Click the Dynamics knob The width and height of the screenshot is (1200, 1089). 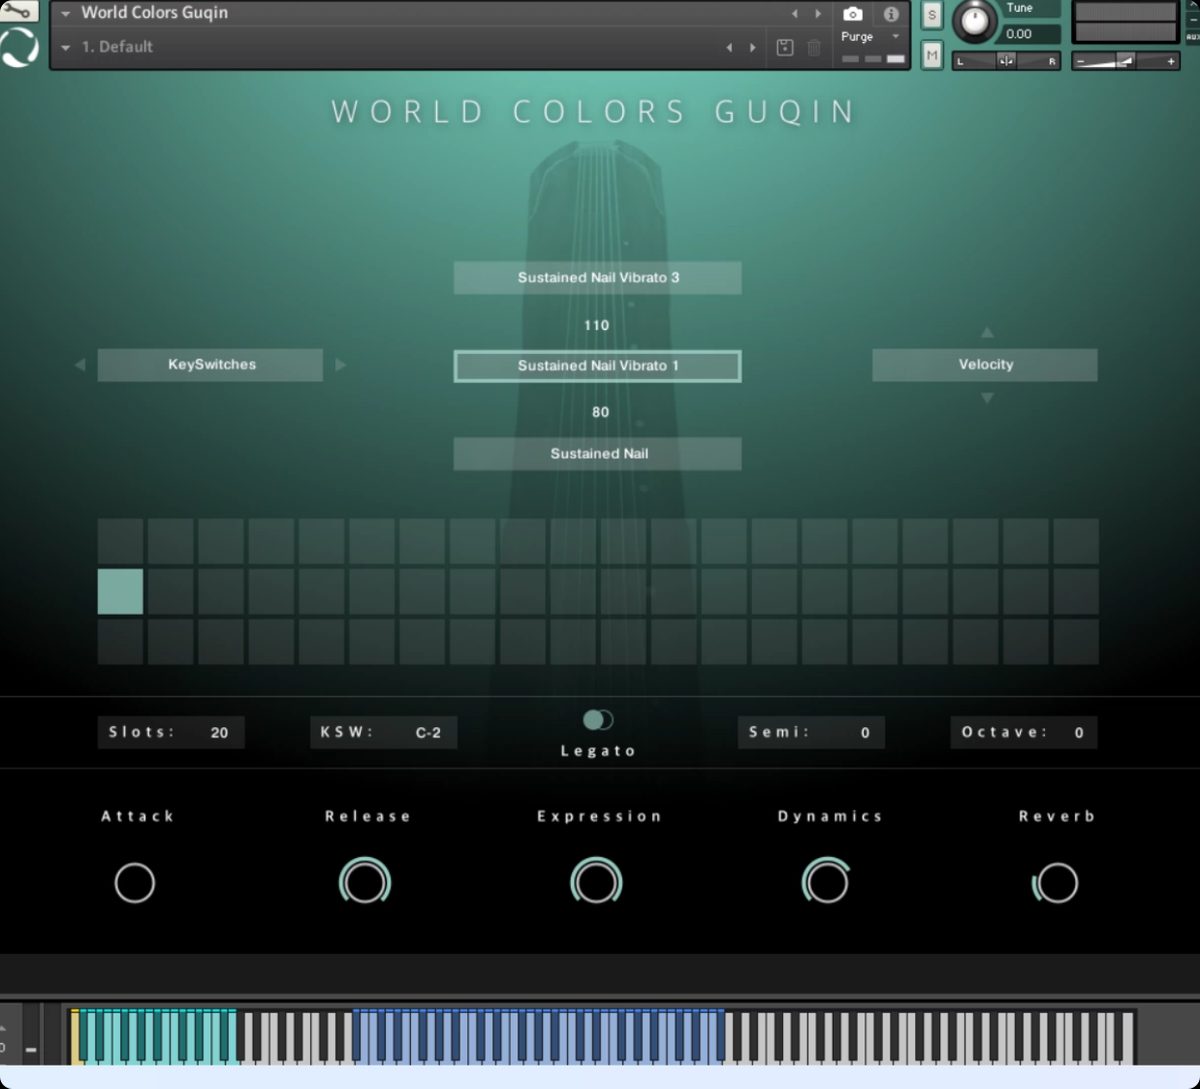pyautogui.click(x=827, y=882)
